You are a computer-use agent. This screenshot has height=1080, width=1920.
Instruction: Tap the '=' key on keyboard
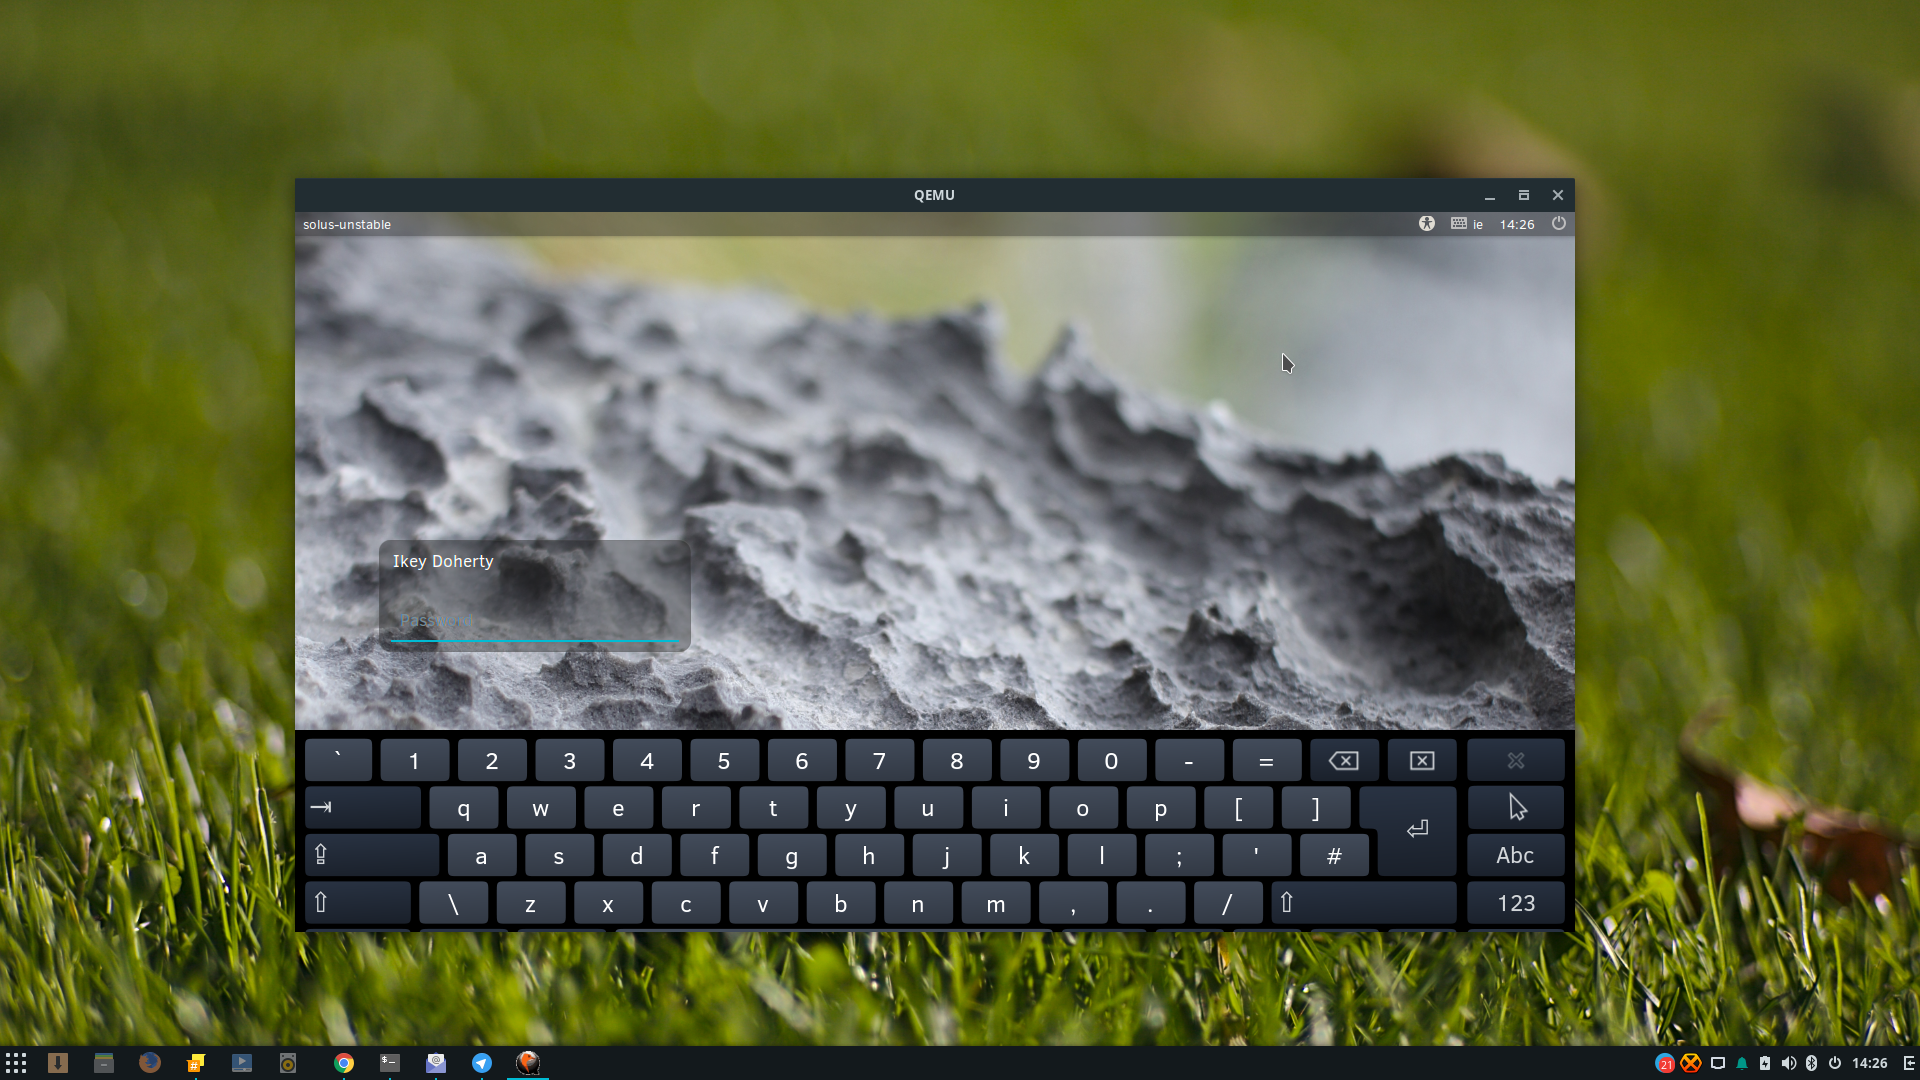pyautogui.click(x=1266, y=761)
